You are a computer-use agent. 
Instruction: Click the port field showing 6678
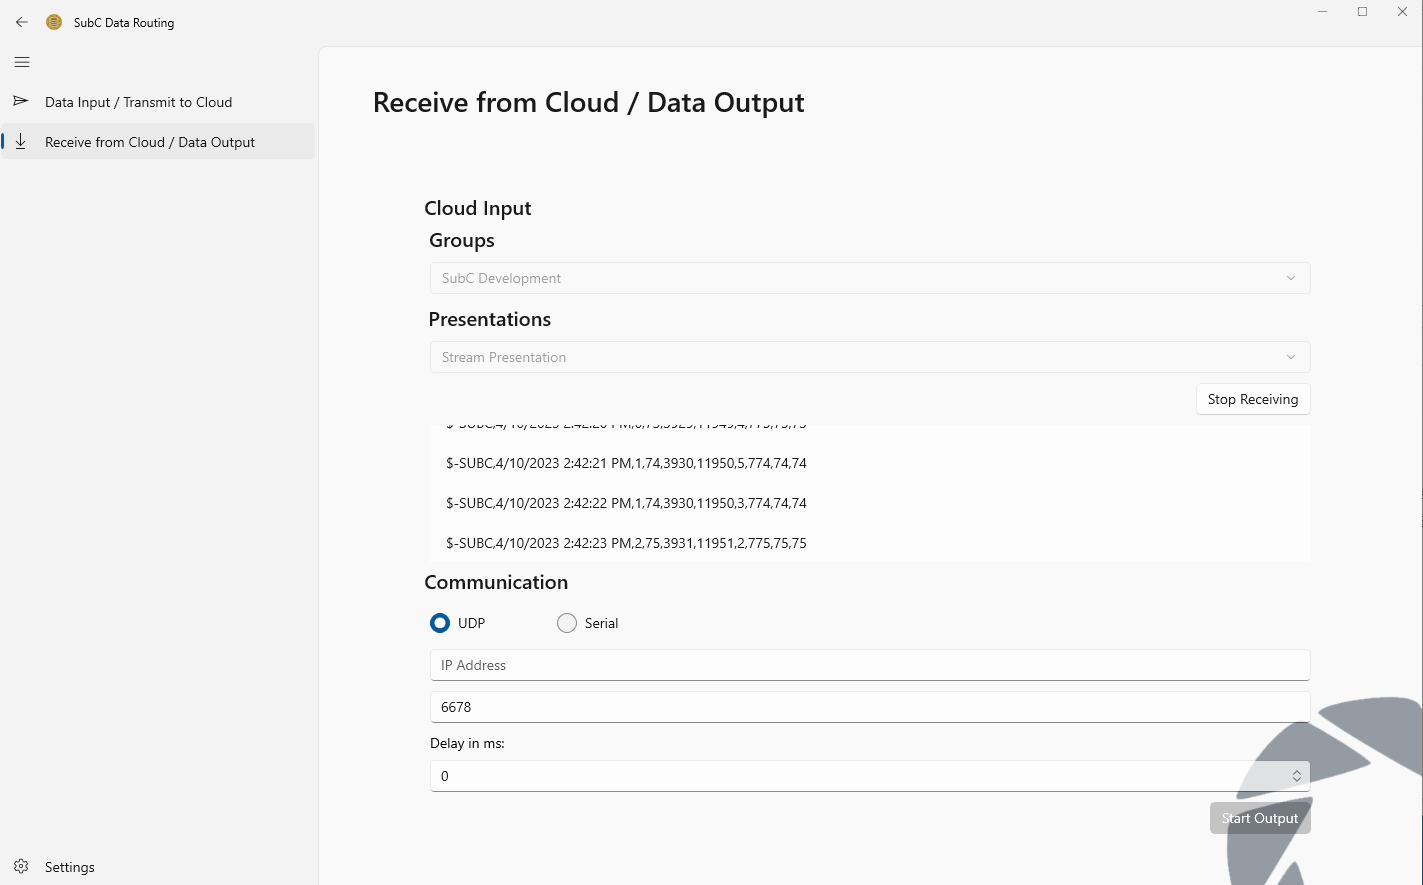[869, 707]
